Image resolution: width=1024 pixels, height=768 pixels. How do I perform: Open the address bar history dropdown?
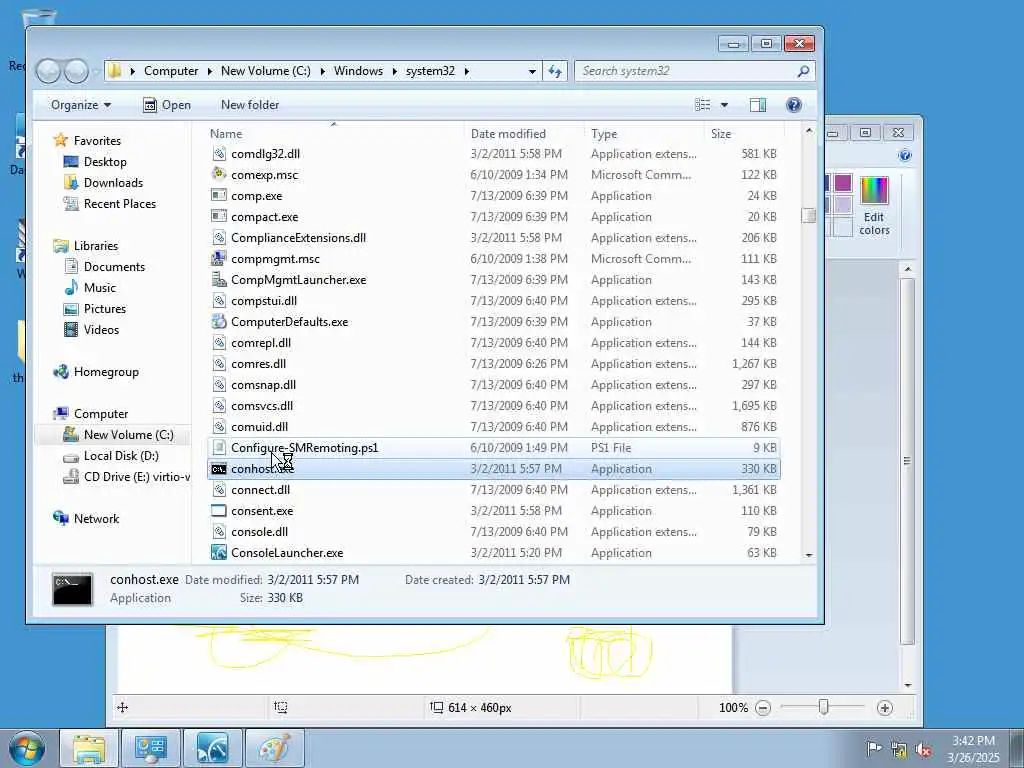[x=532, y=71]
